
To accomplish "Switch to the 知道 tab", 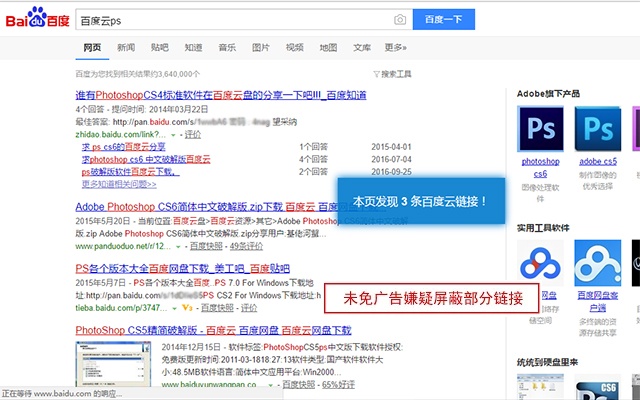I will coord(193,47).
